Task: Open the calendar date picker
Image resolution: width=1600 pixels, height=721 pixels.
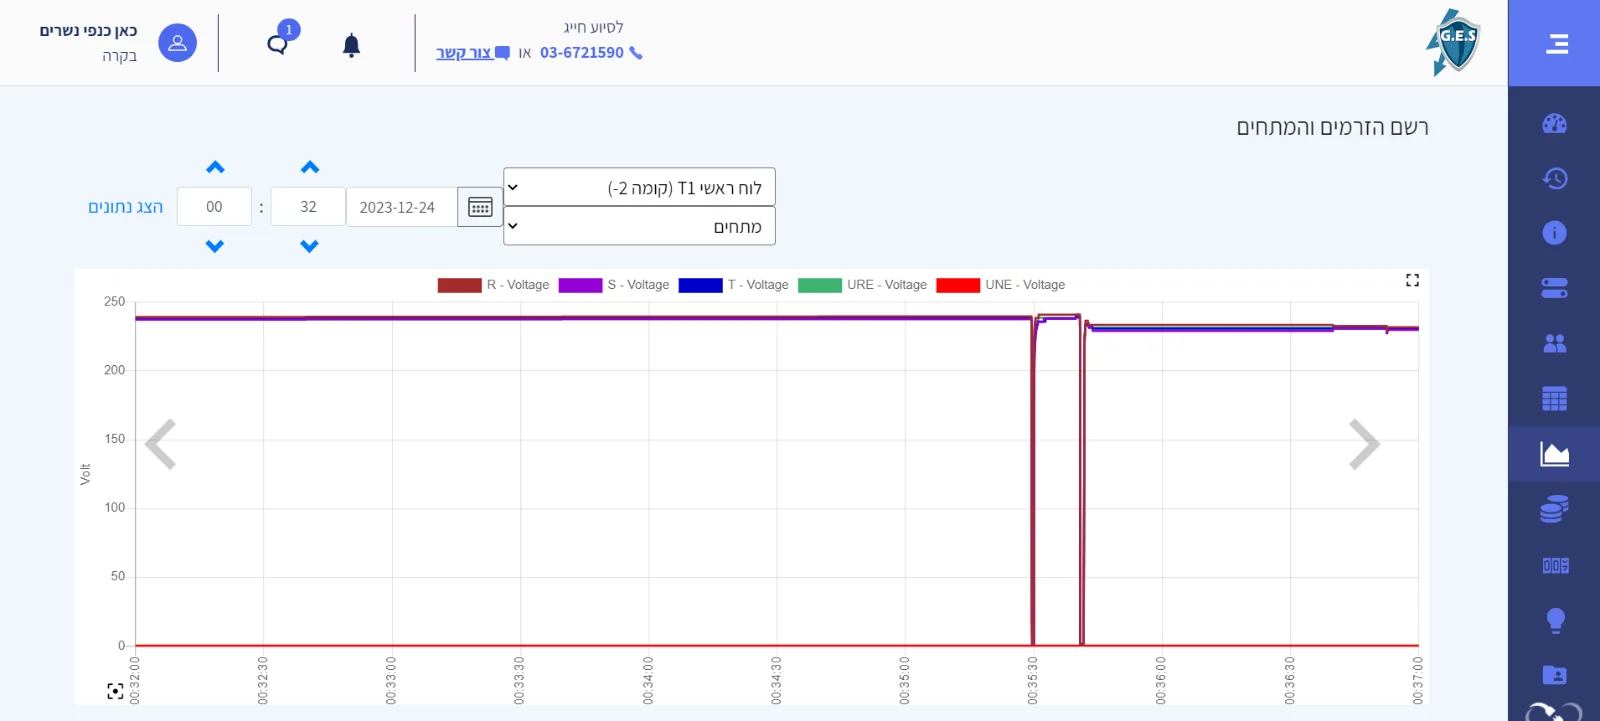Action: coord(480,207)
